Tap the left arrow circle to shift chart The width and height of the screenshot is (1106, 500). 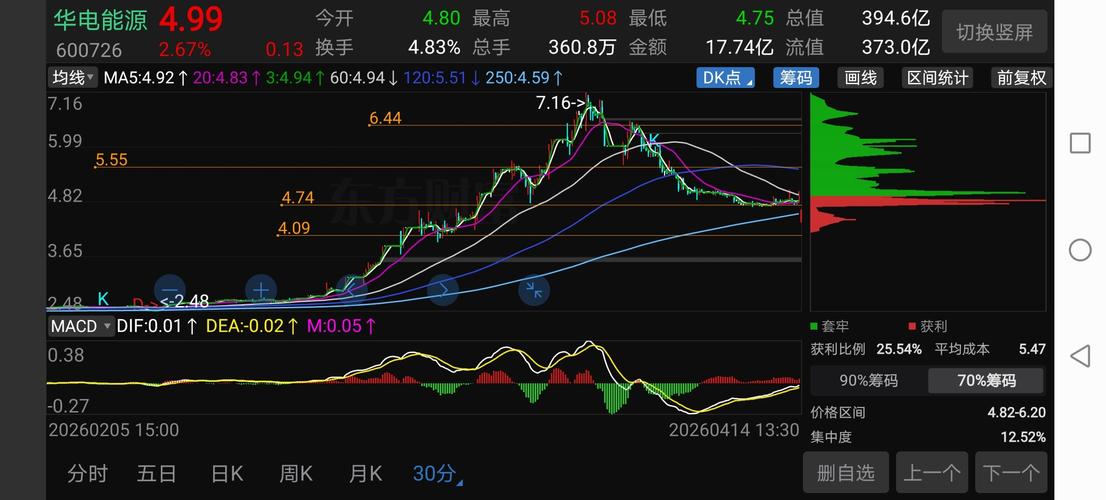click(x=351, y=290)
